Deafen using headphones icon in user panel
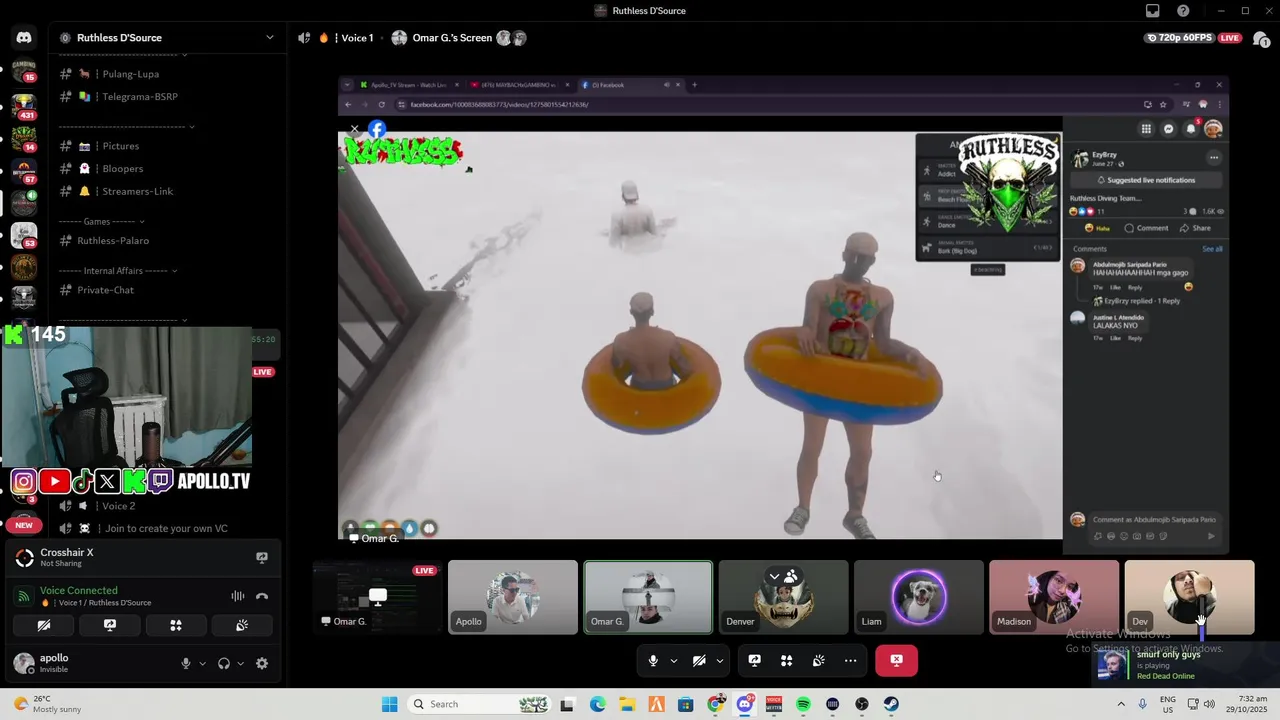The image size is (1280, 720). 224,663
